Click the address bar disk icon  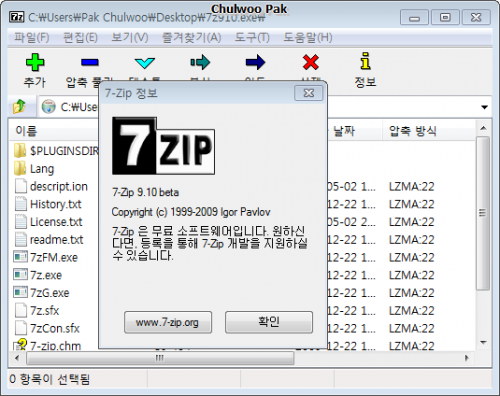49,107
